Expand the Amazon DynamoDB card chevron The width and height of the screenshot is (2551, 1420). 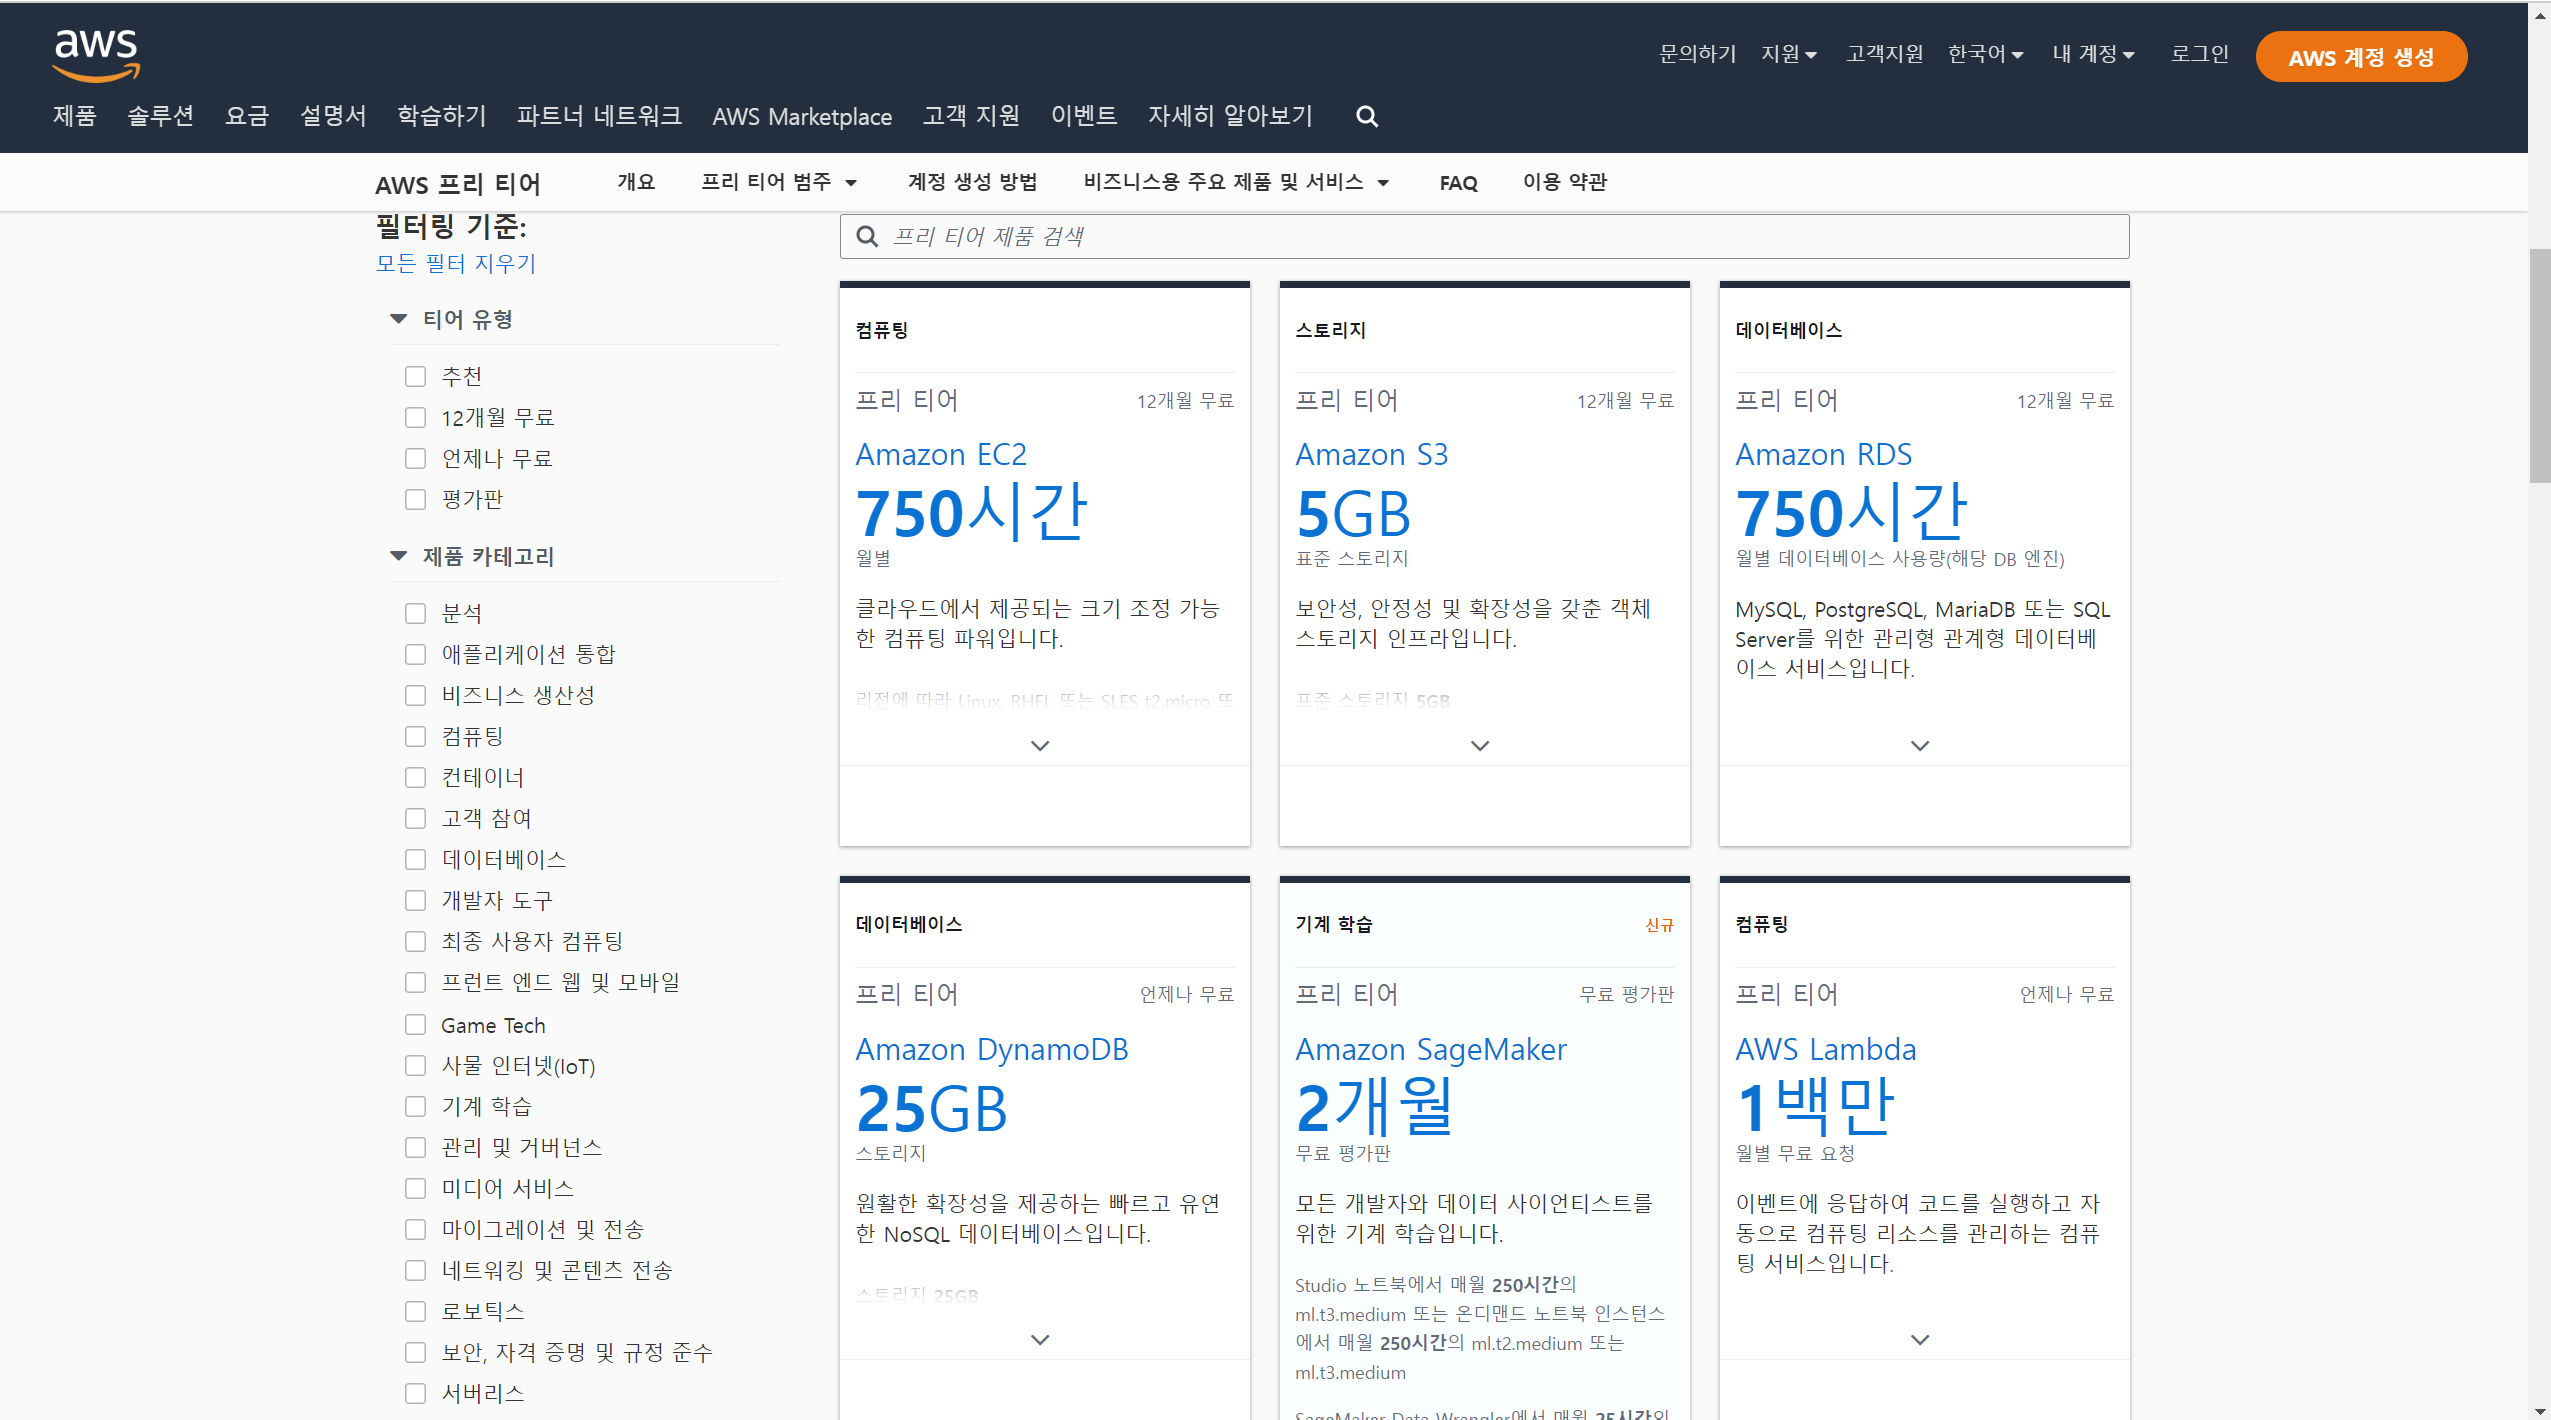coord(1040,1340)
